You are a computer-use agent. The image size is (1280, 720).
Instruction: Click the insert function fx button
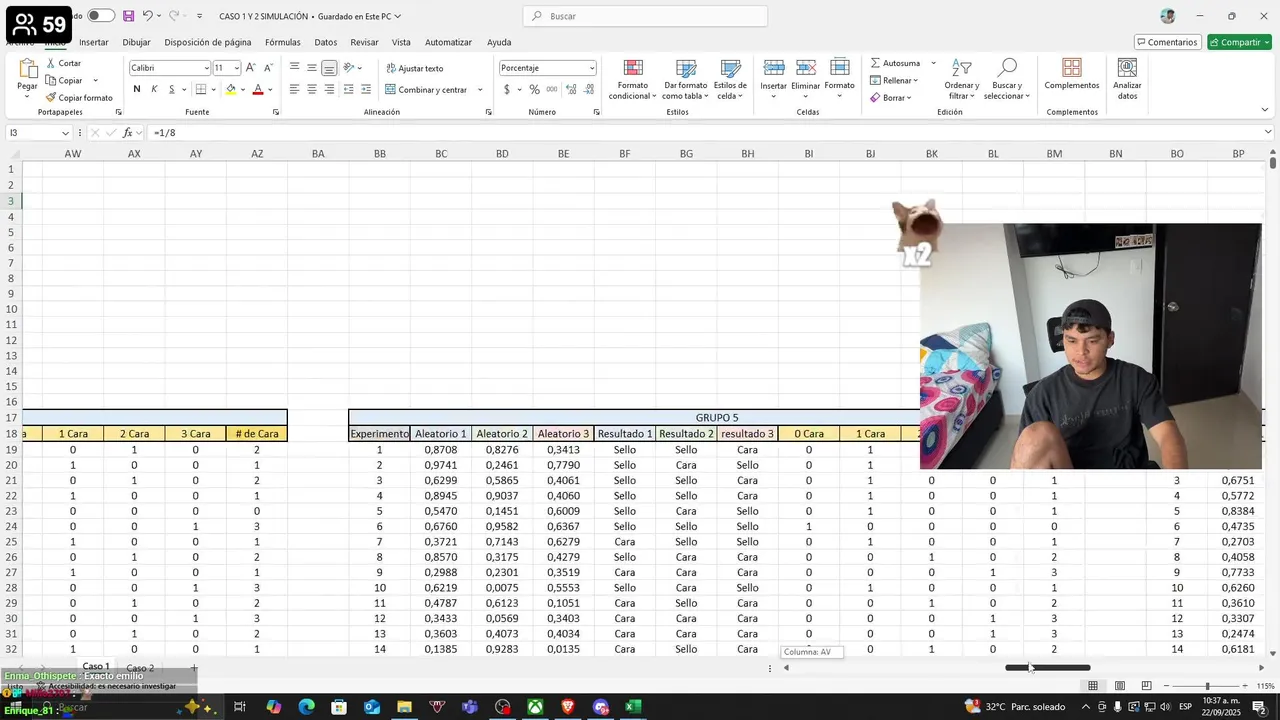[128, 133]
